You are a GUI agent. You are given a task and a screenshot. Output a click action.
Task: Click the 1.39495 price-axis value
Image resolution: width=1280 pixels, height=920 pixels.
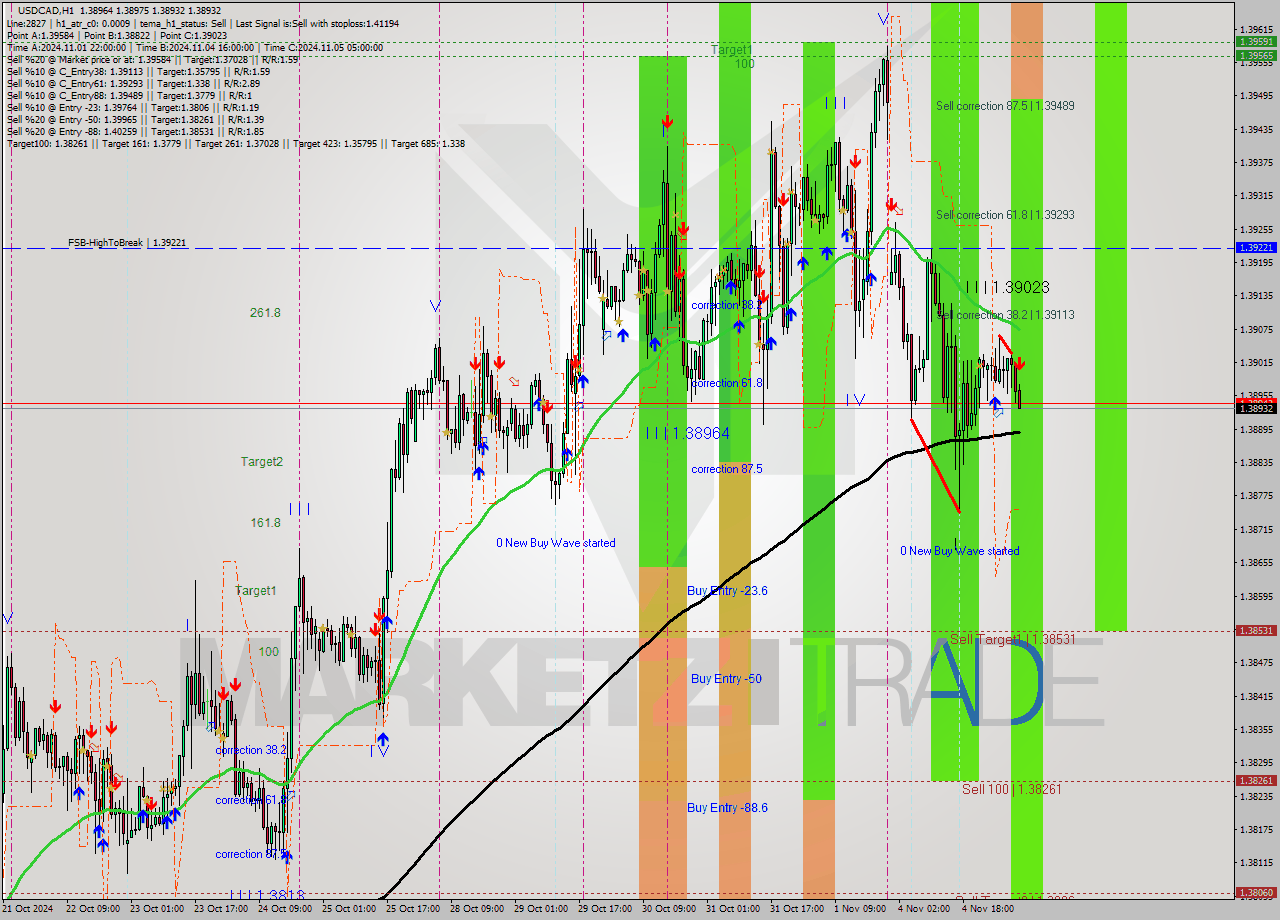[x=1256, y=96]
